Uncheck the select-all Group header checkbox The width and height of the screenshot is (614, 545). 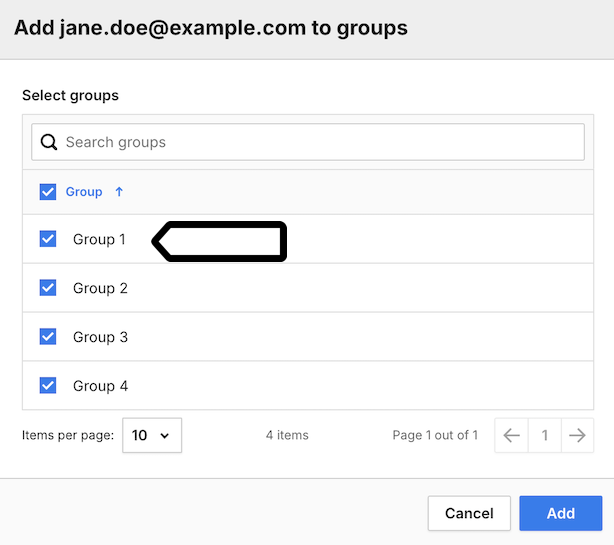tap(48, 192)
